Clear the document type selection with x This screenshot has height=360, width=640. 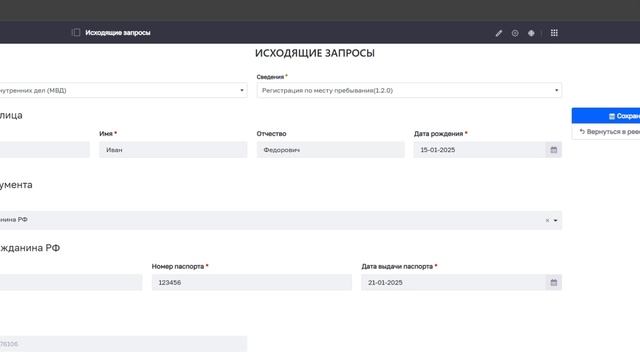(x=547, y=220)
